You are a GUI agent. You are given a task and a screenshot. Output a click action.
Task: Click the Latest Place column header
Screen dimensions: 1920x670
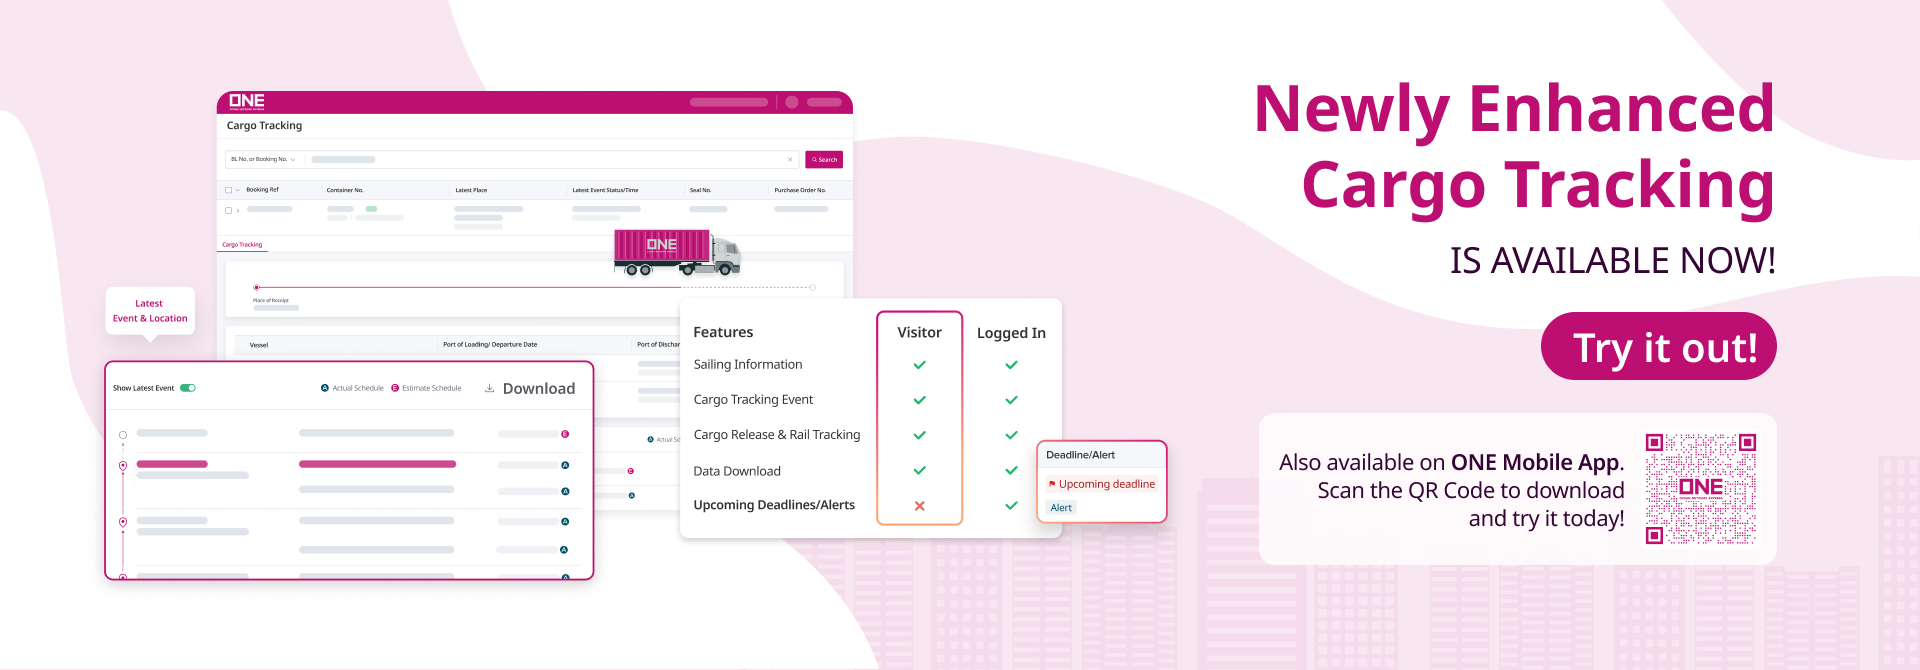pos(471,190)
